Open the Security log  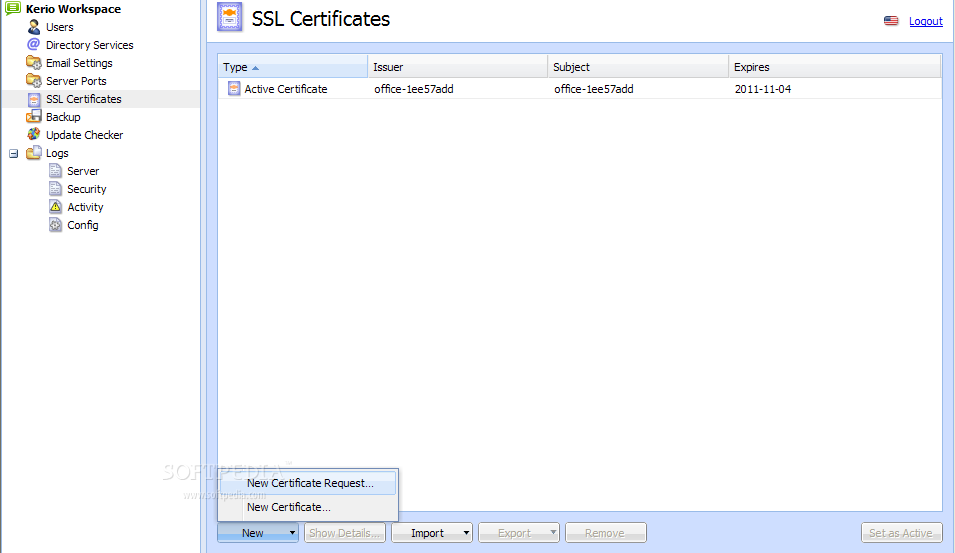click(86, 189)
